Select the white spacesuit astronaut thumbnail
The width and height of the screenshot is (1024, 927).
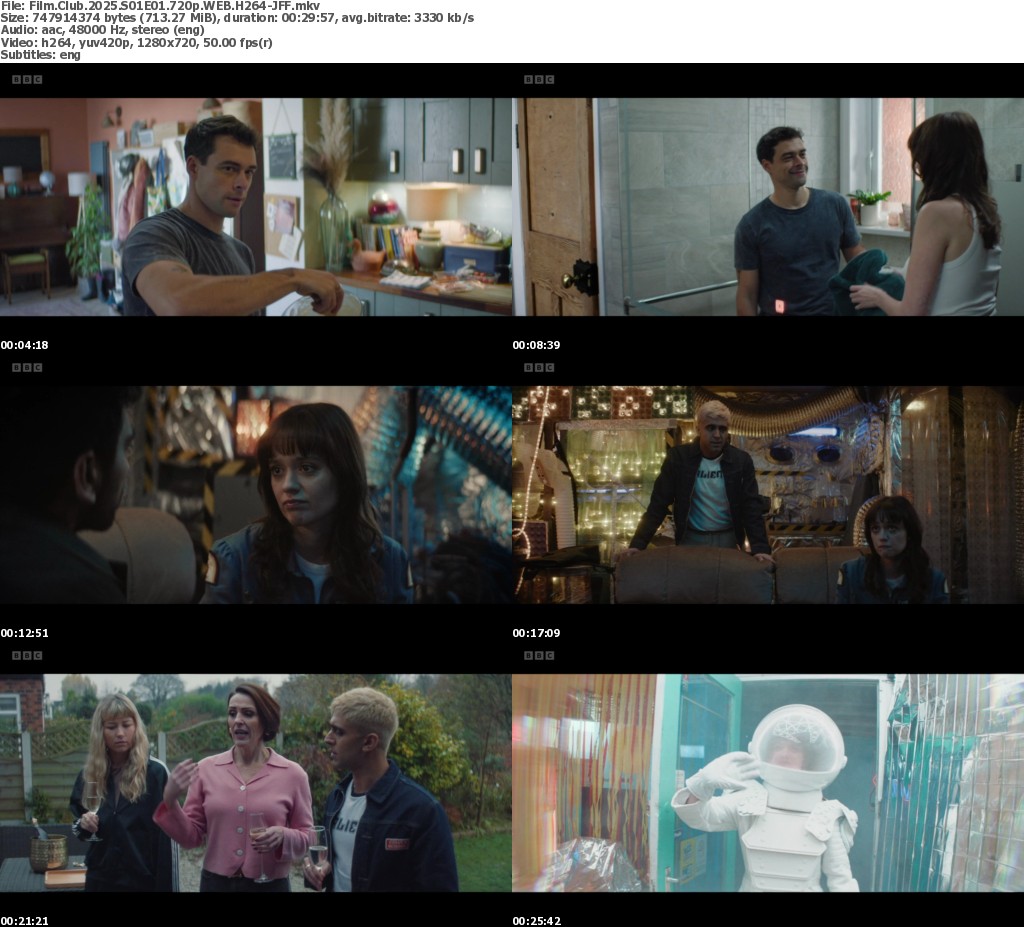click(x=768, y=782)
